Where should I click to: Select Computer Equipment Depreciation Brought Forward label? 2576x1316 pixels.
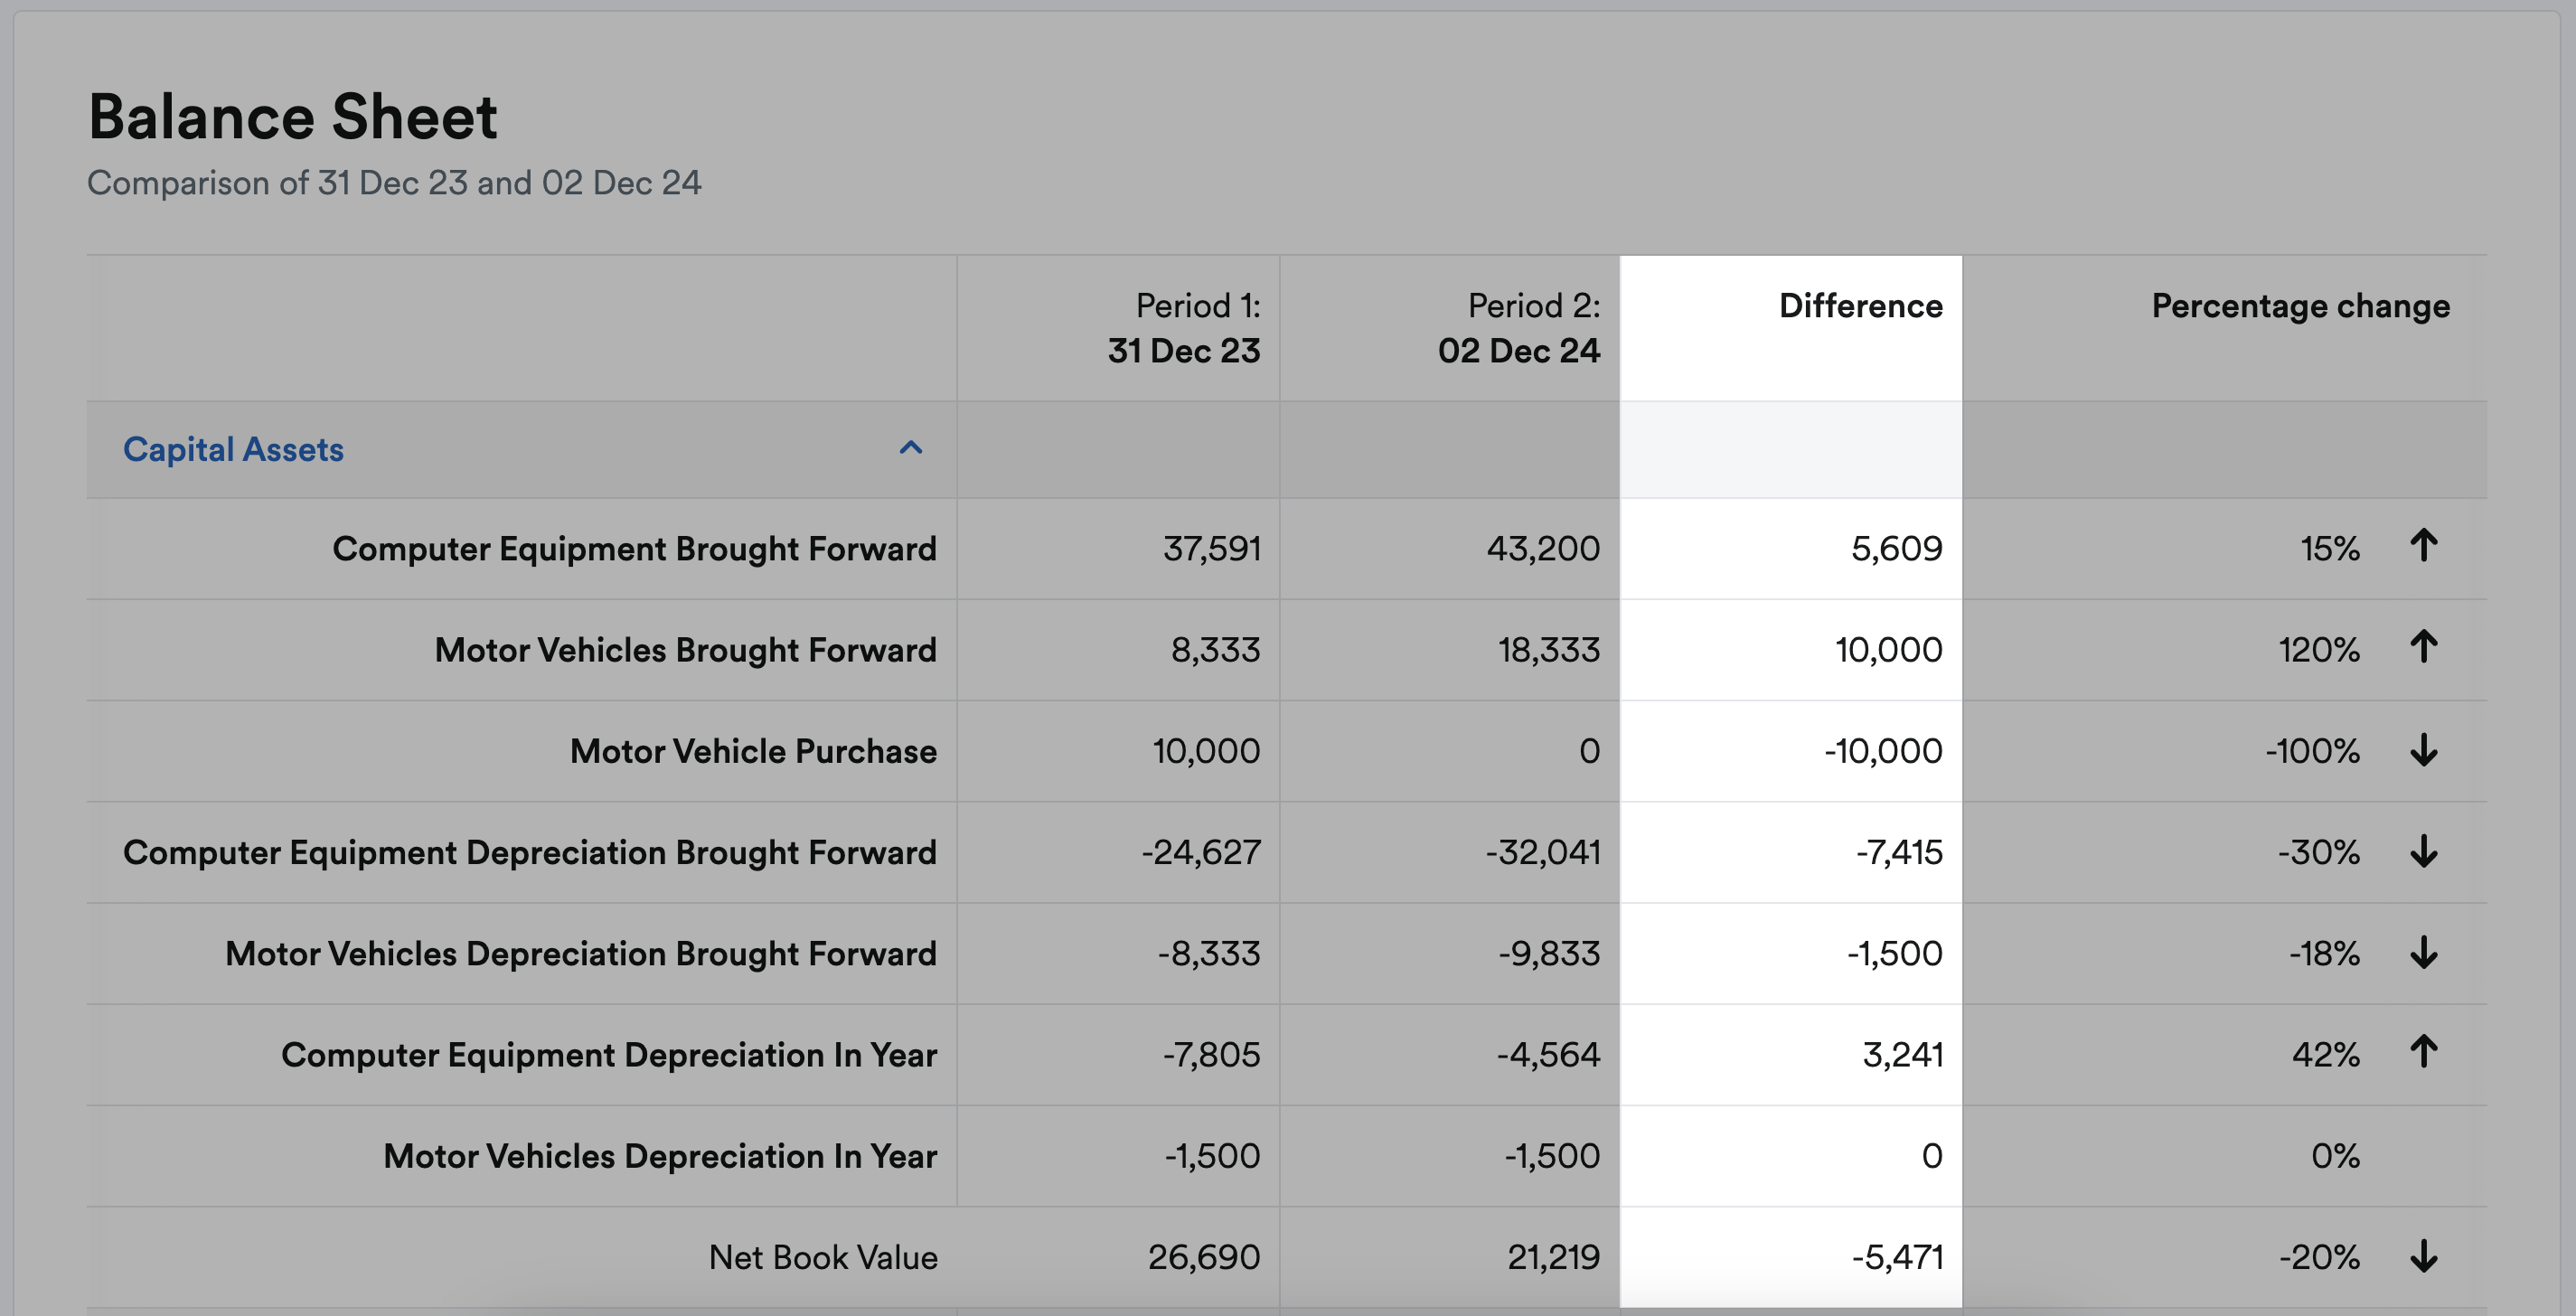530,853
